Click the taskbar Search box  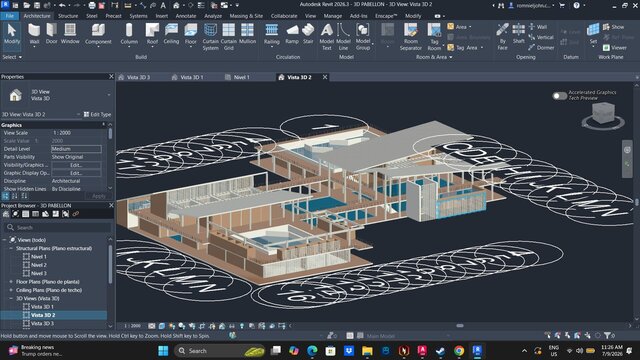coord(219,351)
